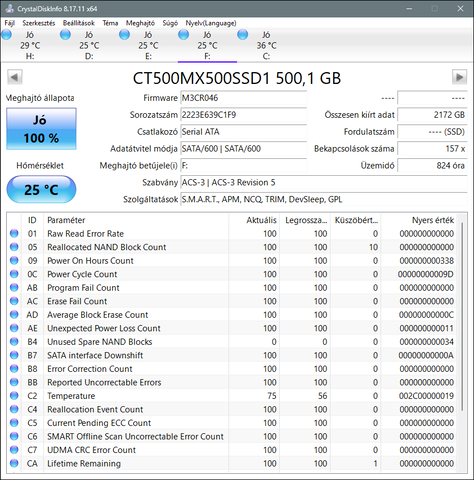This screenshot has height=480, width=474.
Task: Click the Temperature row status indicator
Action: coord(14,396)
